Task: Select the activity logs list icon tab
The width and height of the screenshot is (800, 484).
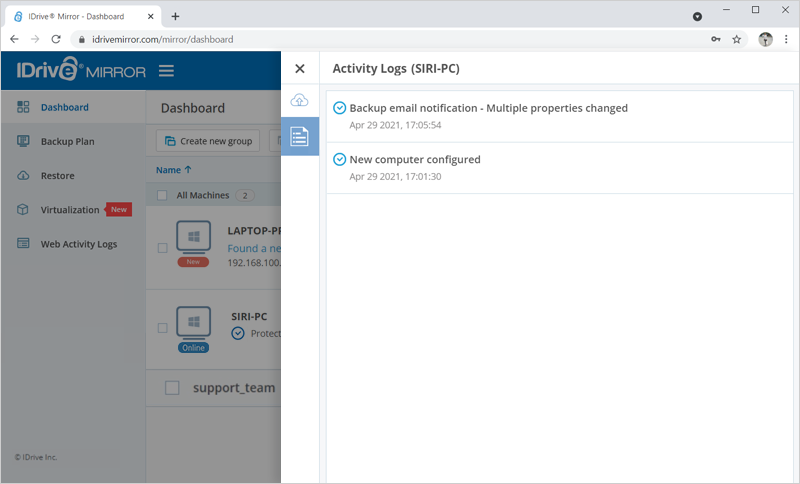Action: pos(299,136)
